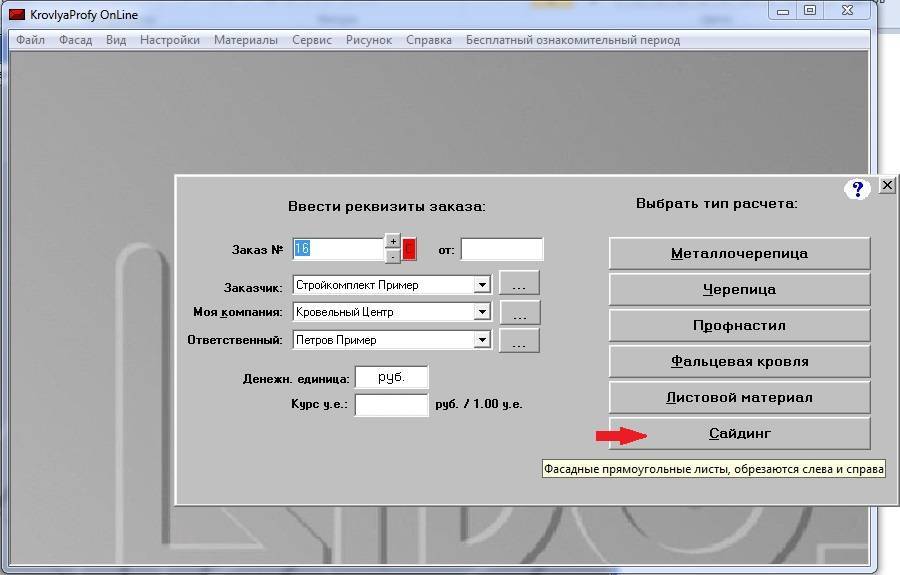Choose the Сайдинг calculation type
Screen dimensions: 900x575
pos(739,434)
